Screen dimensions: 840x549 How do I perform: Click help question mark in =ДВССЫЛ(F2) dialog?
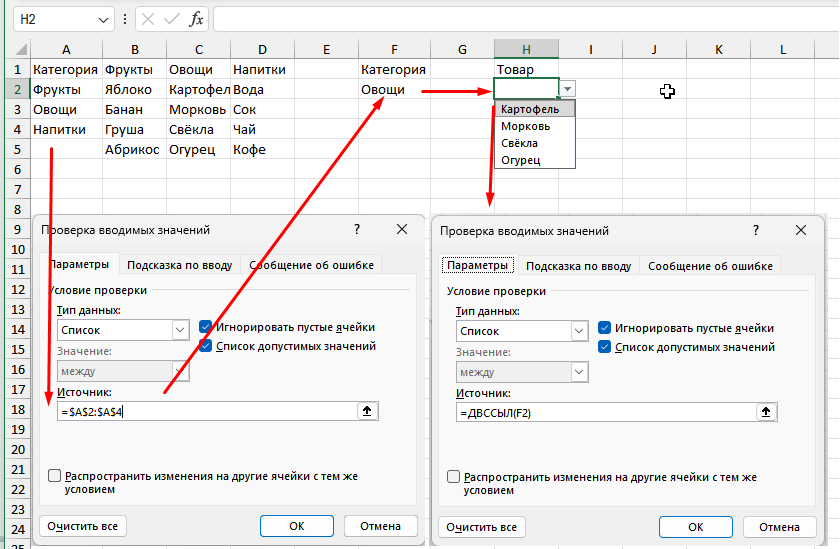pyautogui.click(x=755, y=230)
